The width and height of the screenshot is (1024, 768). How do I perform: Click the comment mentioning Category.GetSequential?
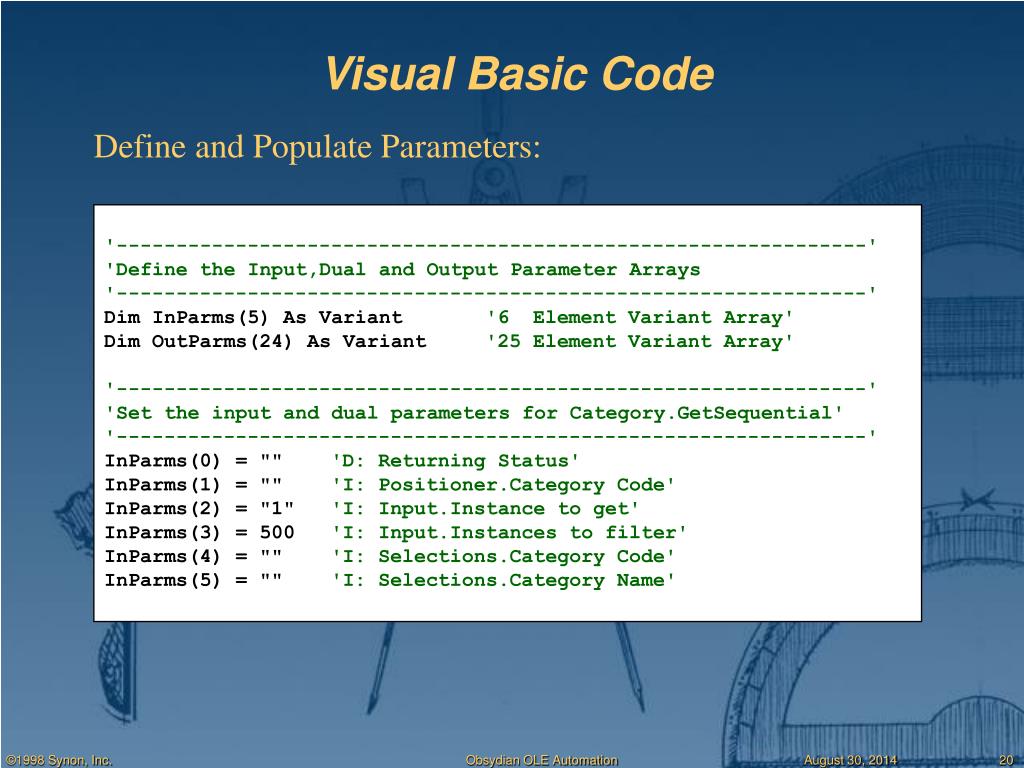coord(475,413)
